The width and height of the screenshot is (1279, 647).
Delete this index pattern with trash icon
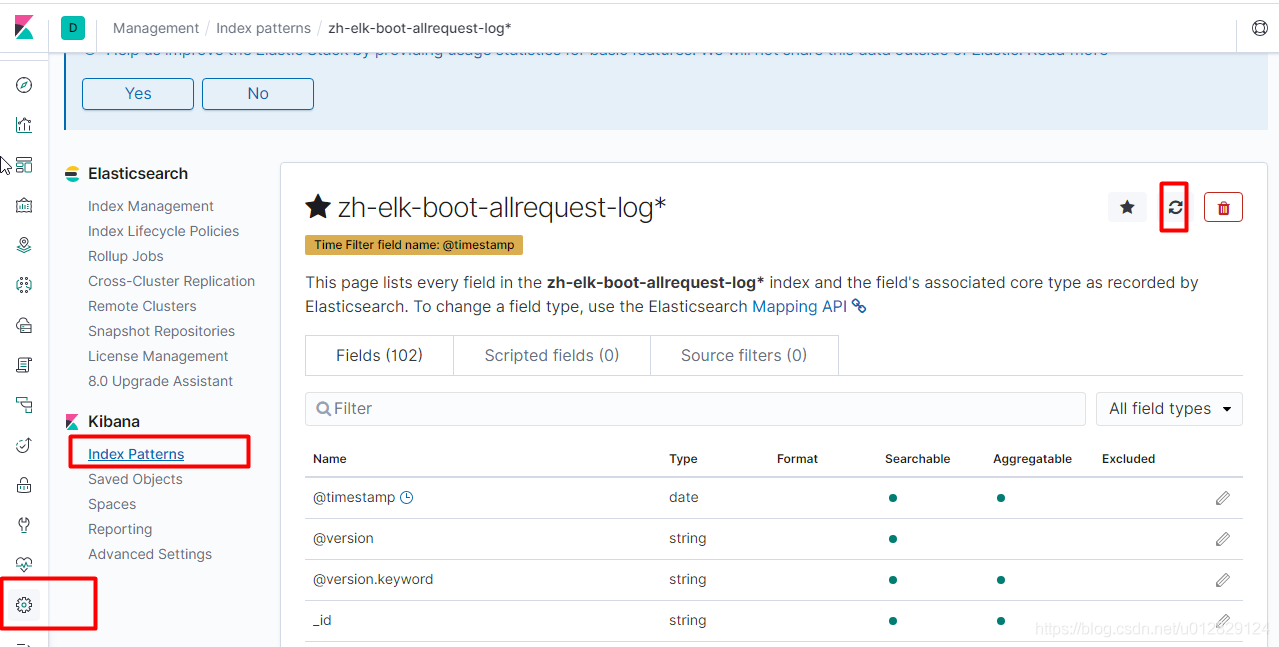(x=1223, y=207)
